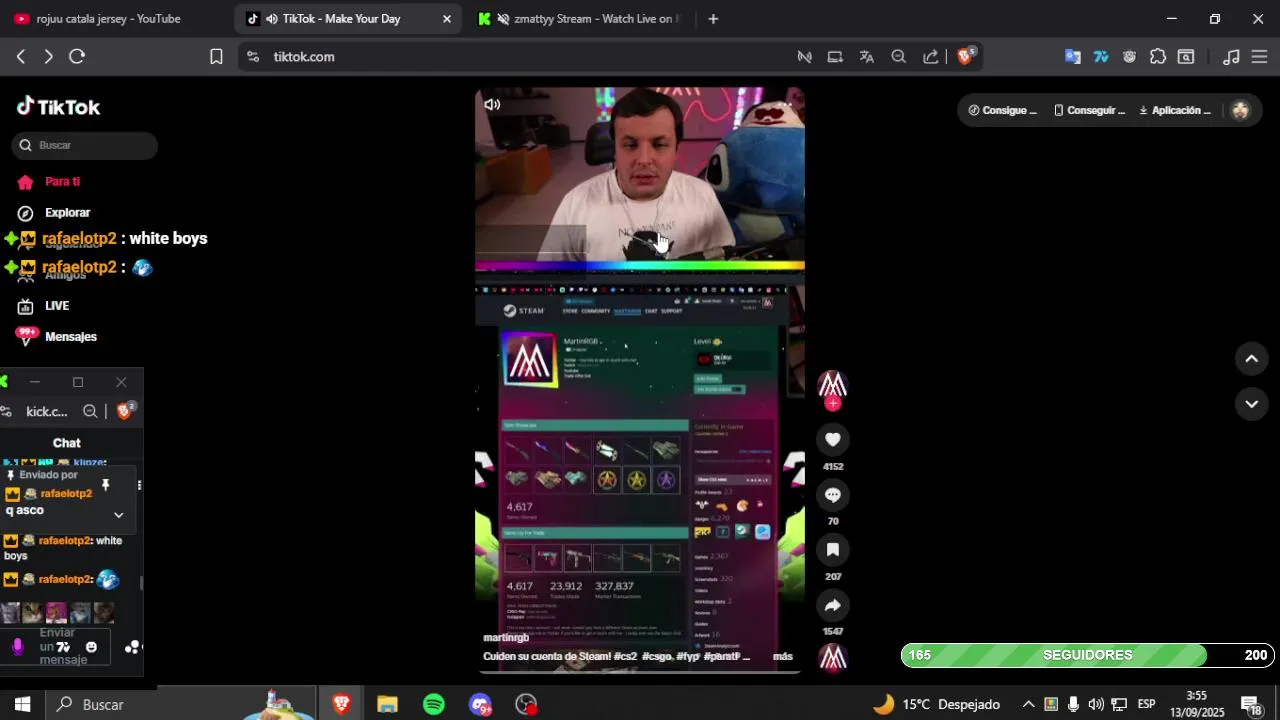Image resolution: width=1280 pixels, height=720 pixels.
Task: Open Spotify from the taskbar
Action: 434,705
